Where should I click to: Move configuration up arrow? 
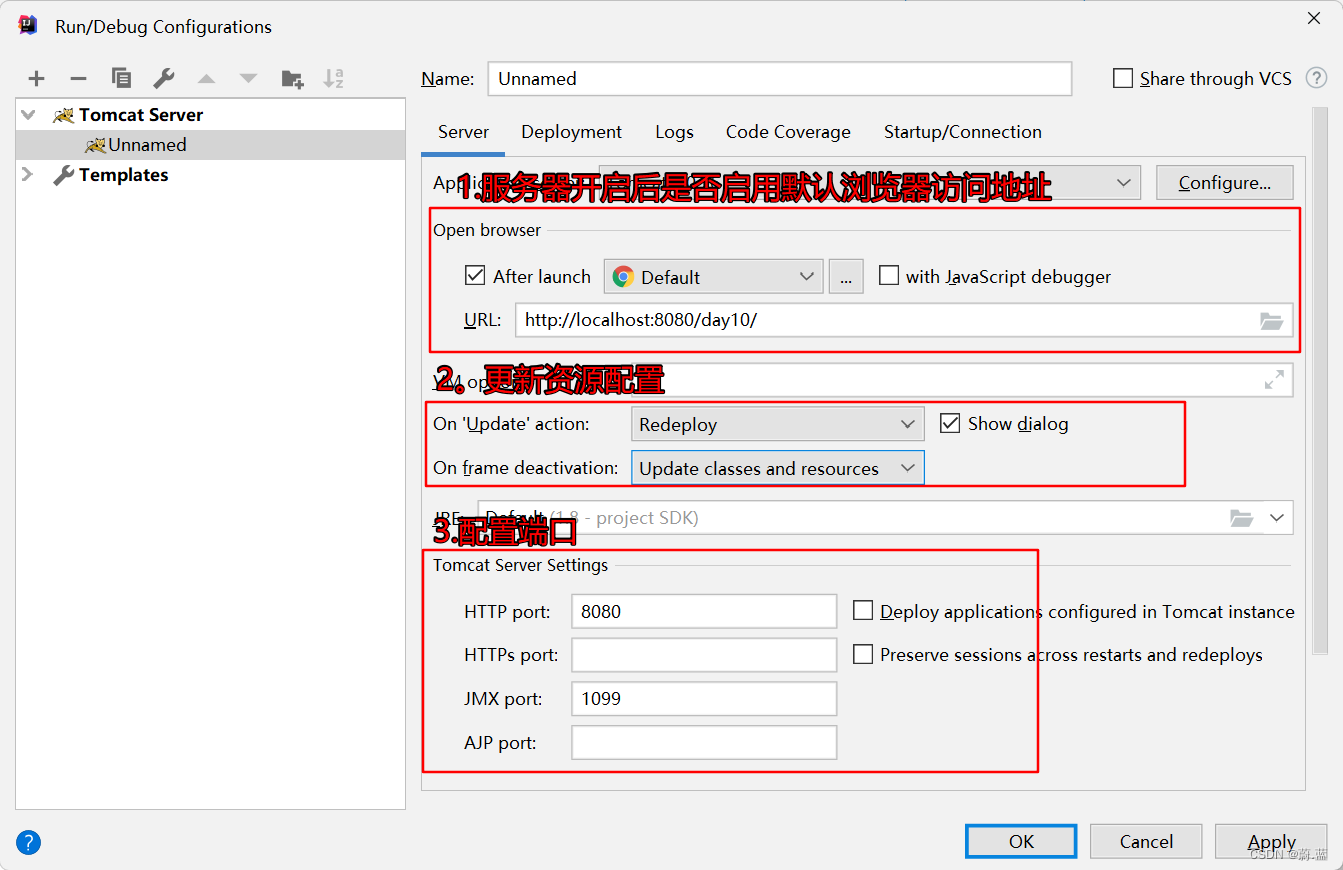click(207, 79)
